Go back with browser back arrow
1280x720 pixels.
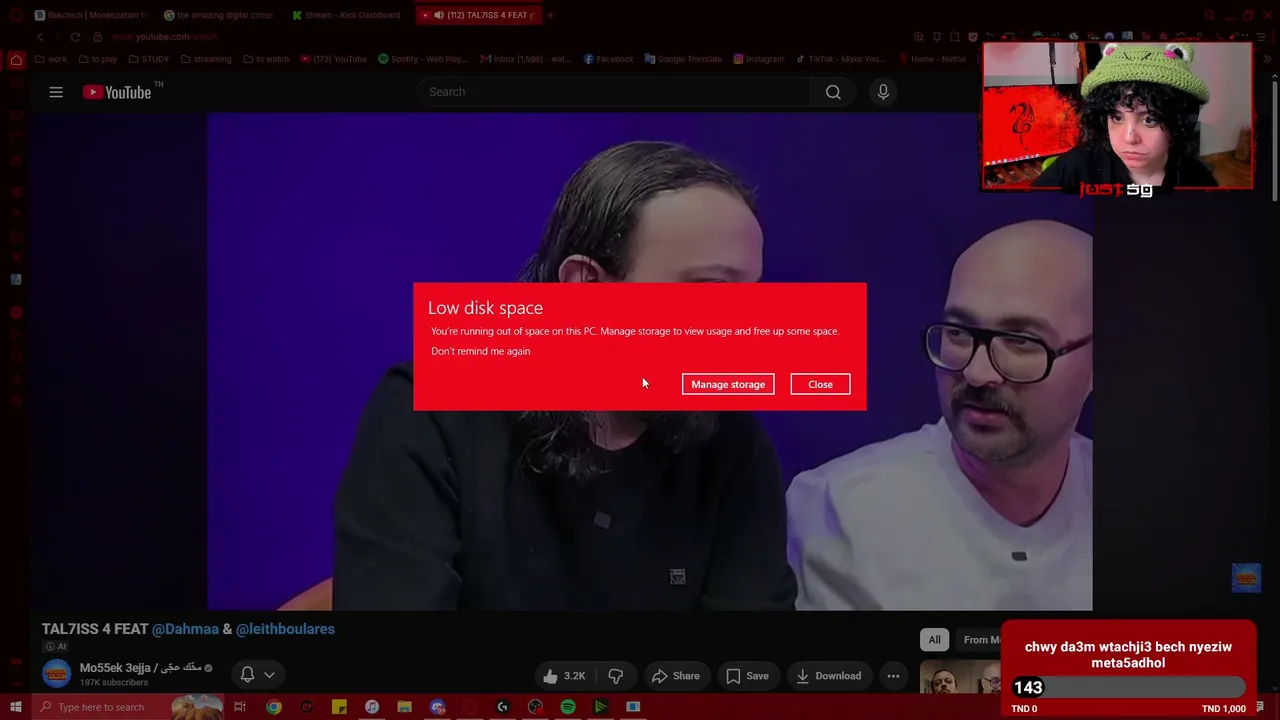(x=40, y=37)
